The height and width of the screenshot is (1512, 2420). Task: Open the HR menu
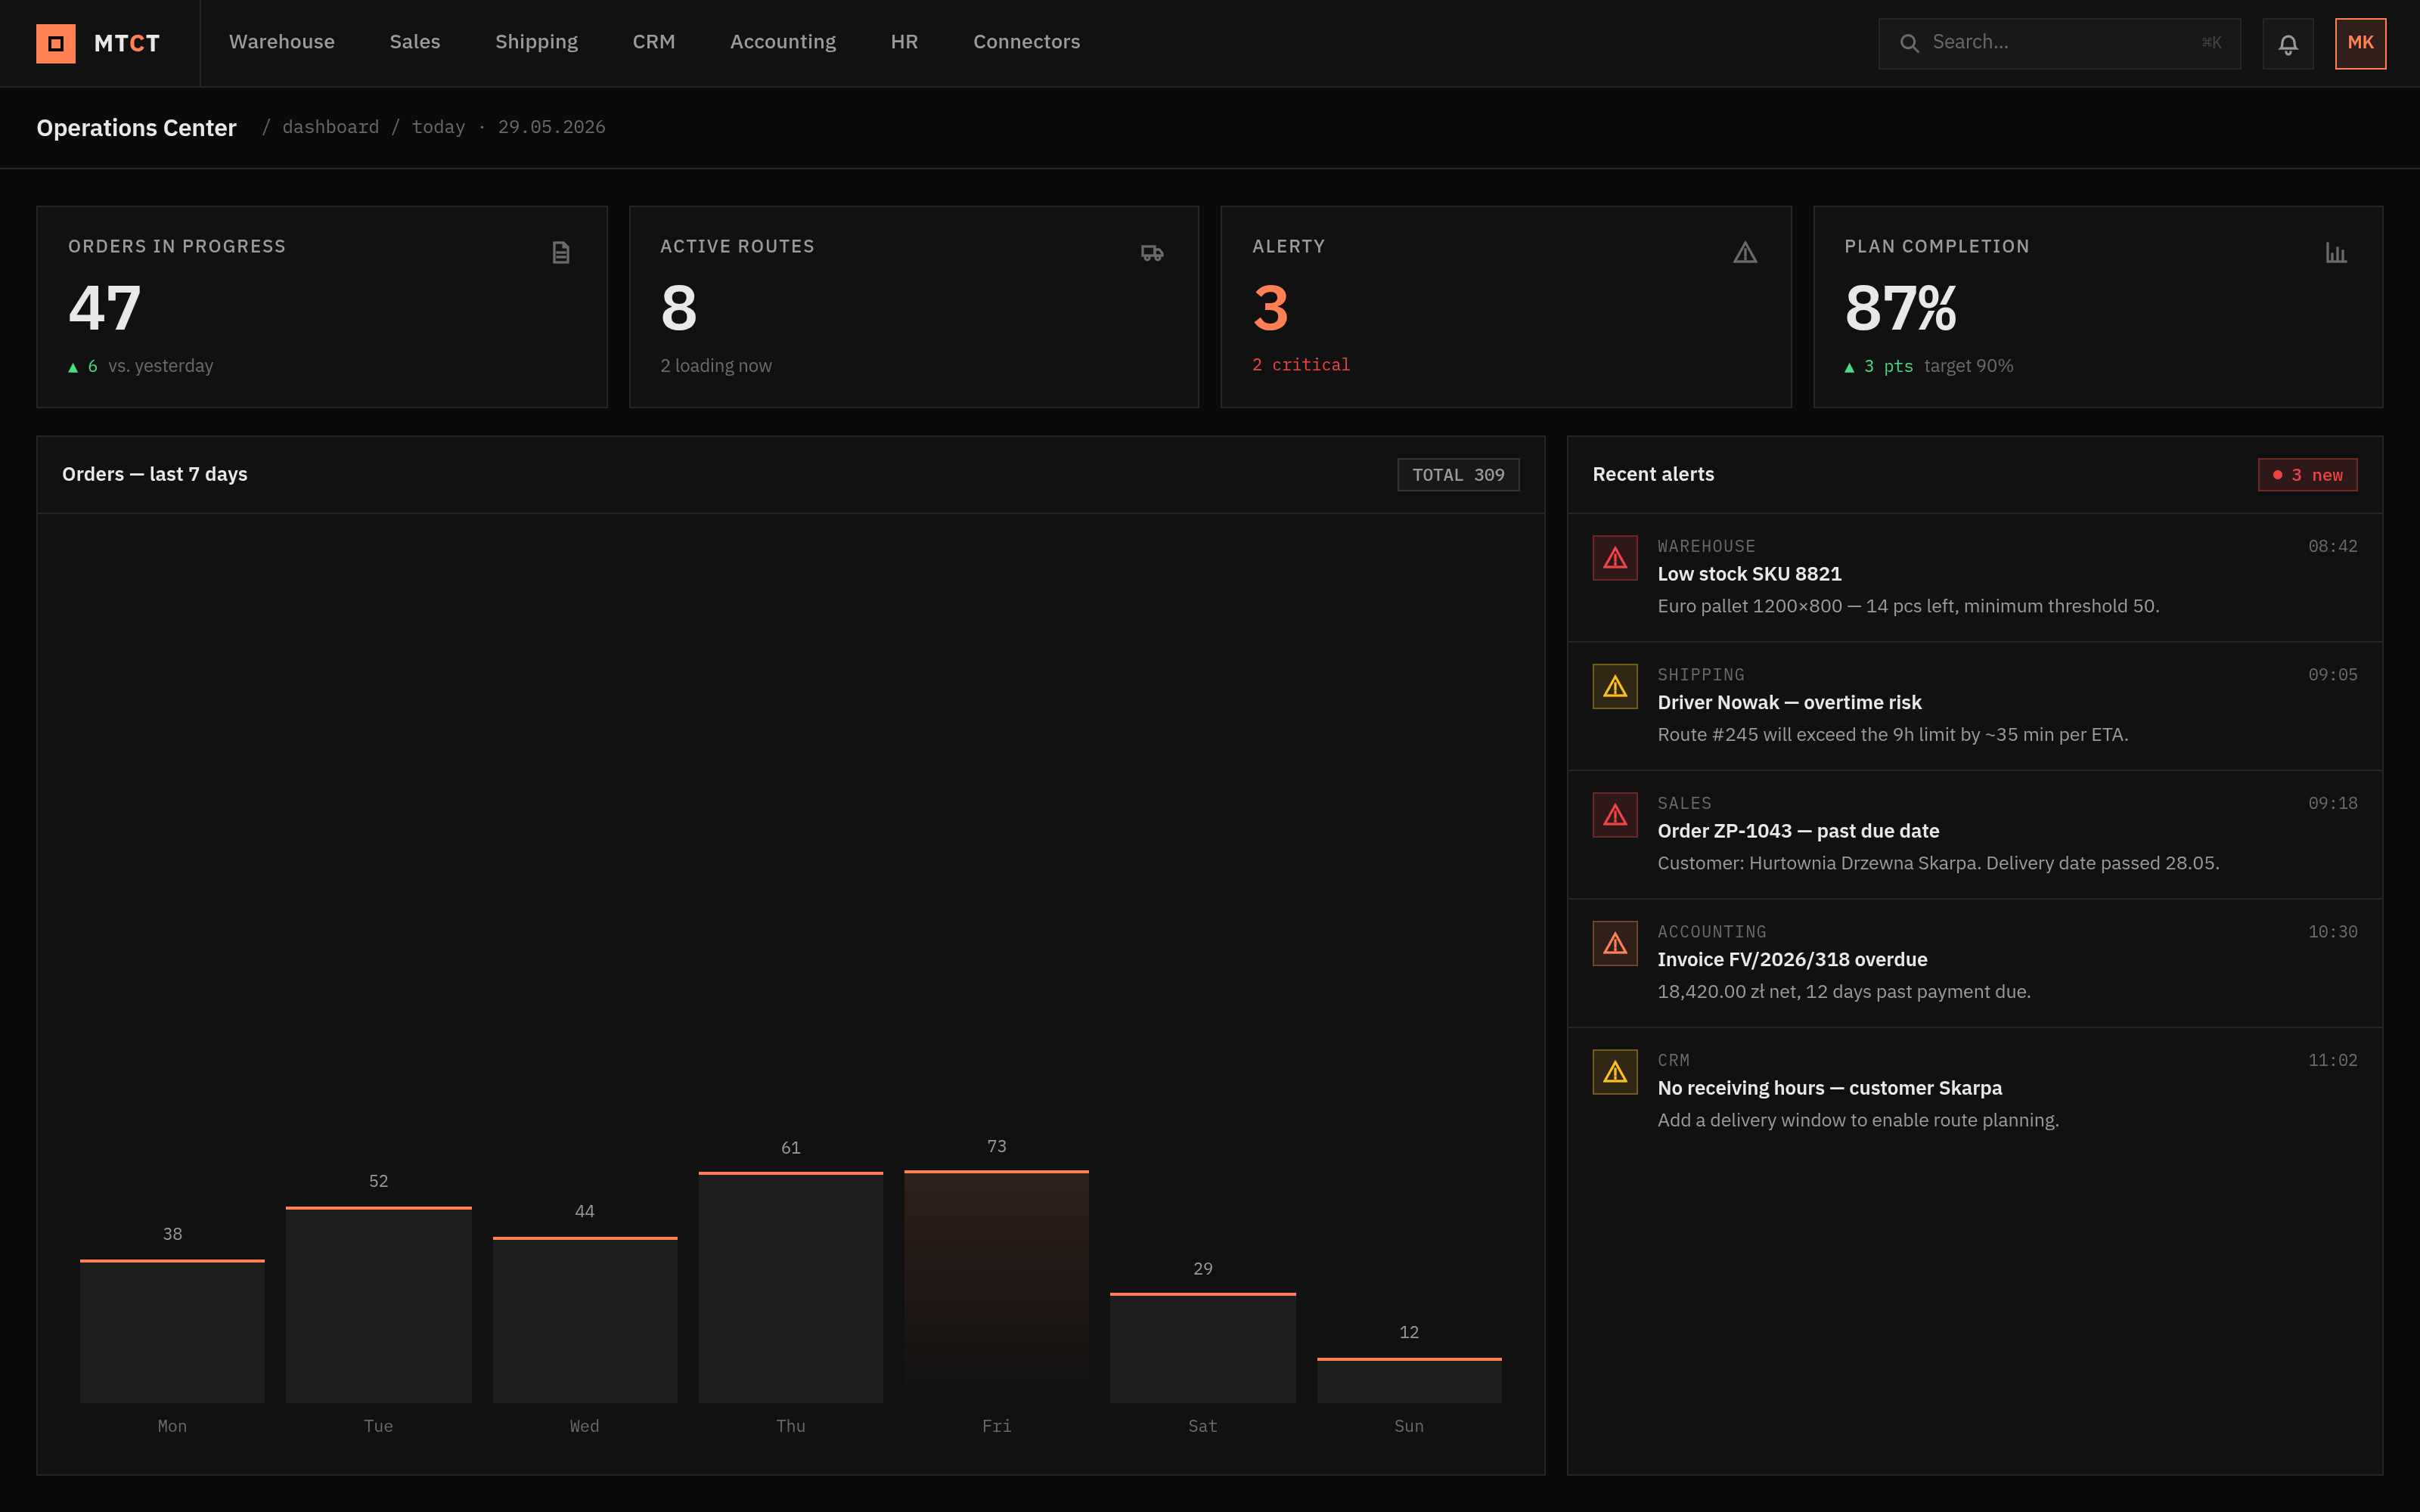[904, 42]
